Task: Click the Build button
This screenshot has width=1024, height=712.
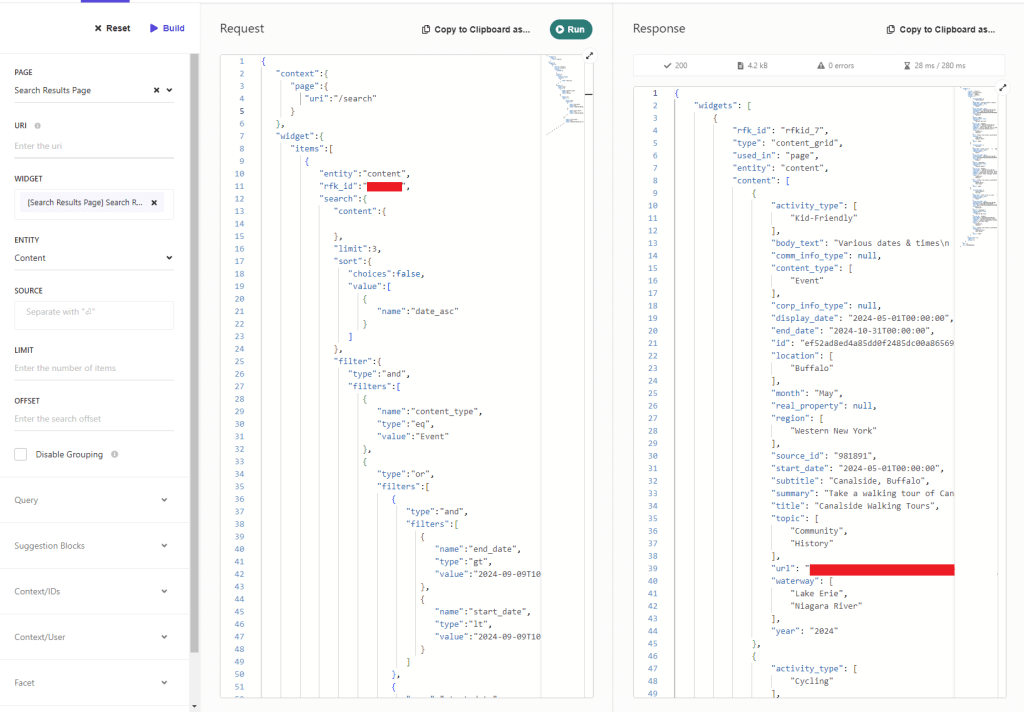Action: pos(167,28)
